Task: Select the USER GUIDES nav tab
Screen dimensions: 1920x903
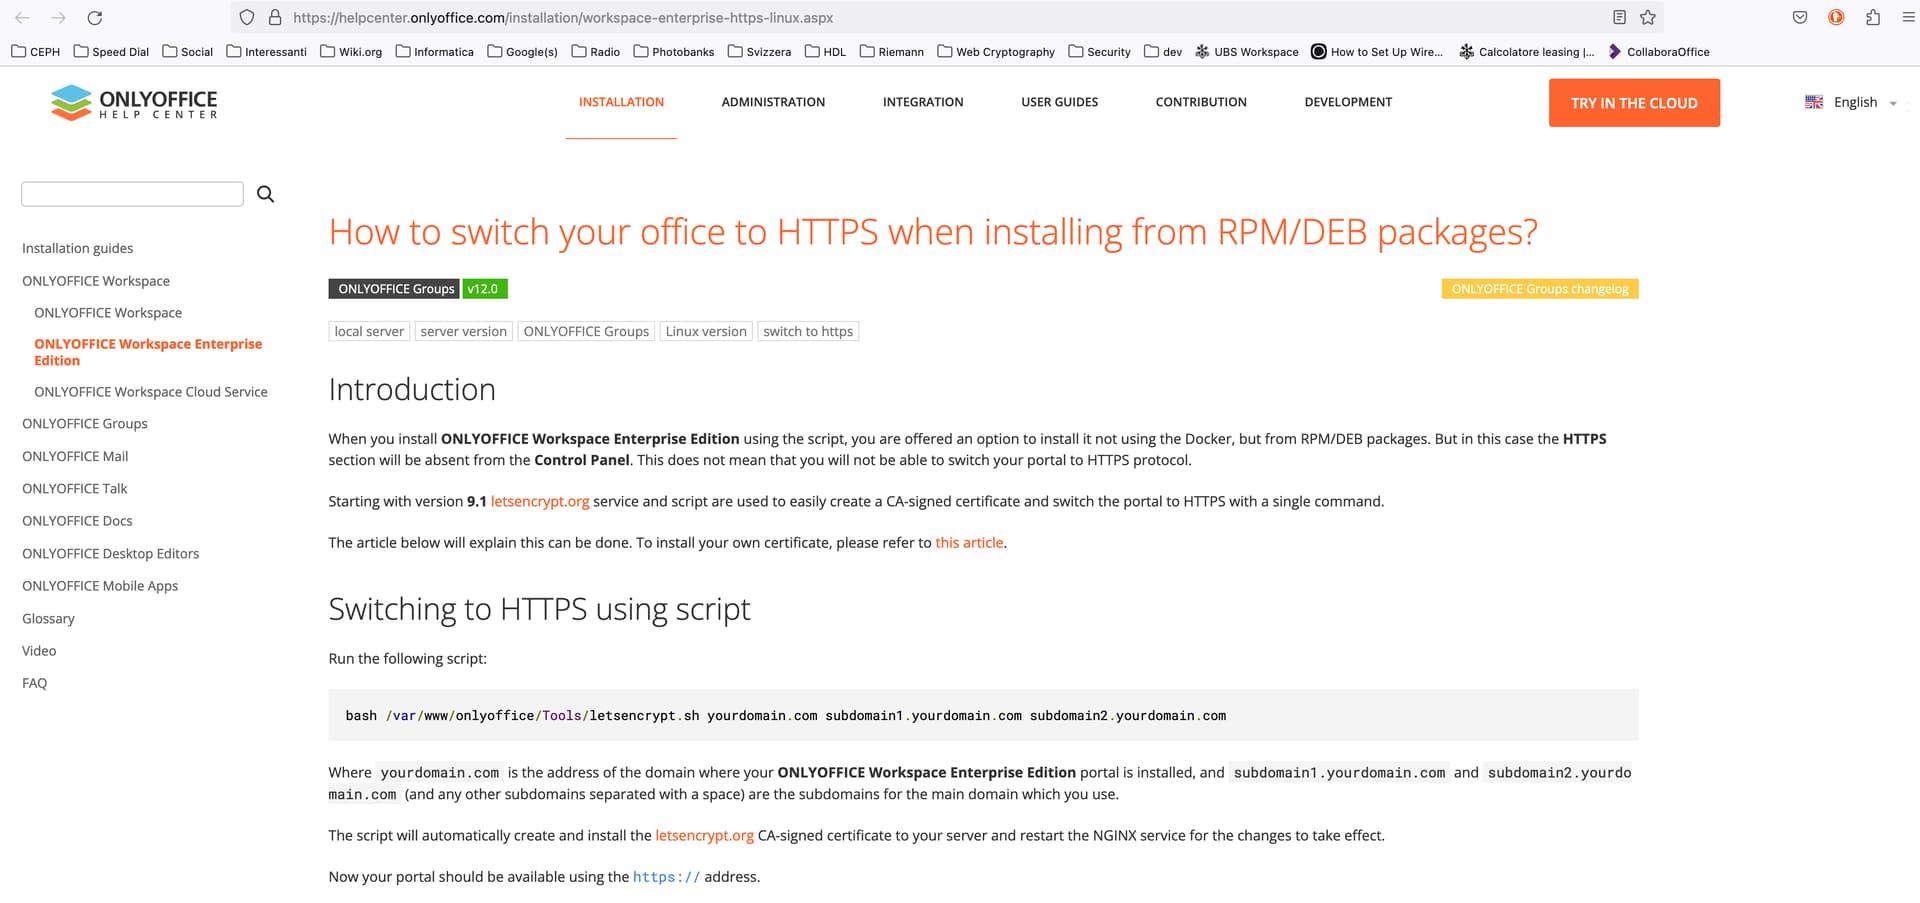Action: pos(1059,102)
